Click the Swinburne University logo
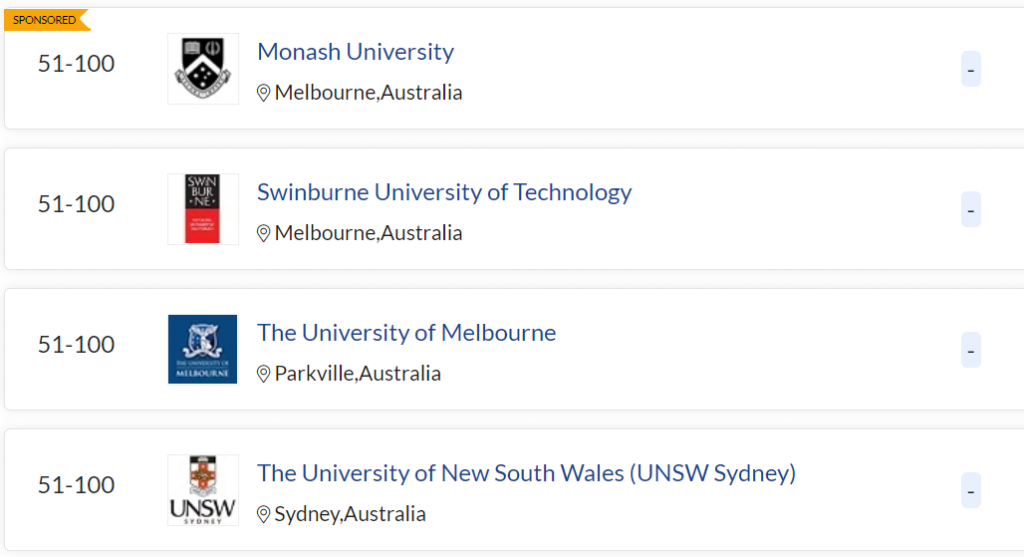Image resolution: width=1024 pixels, height=557 pixels. 203,209
